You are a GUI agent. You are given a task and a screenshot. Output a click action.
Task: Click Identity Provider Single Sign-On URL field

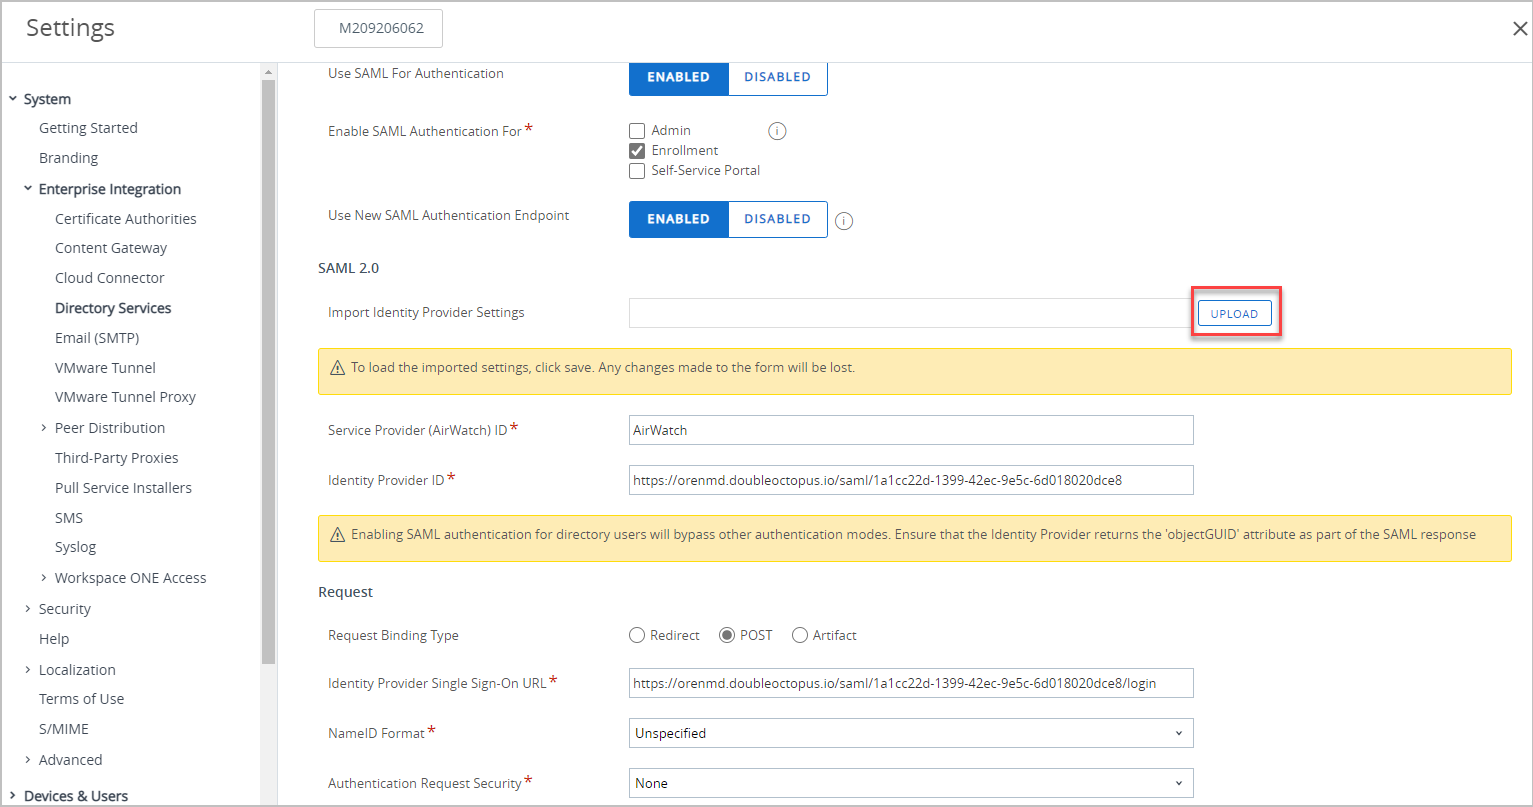pyautogui.click(x=911, y=683)
